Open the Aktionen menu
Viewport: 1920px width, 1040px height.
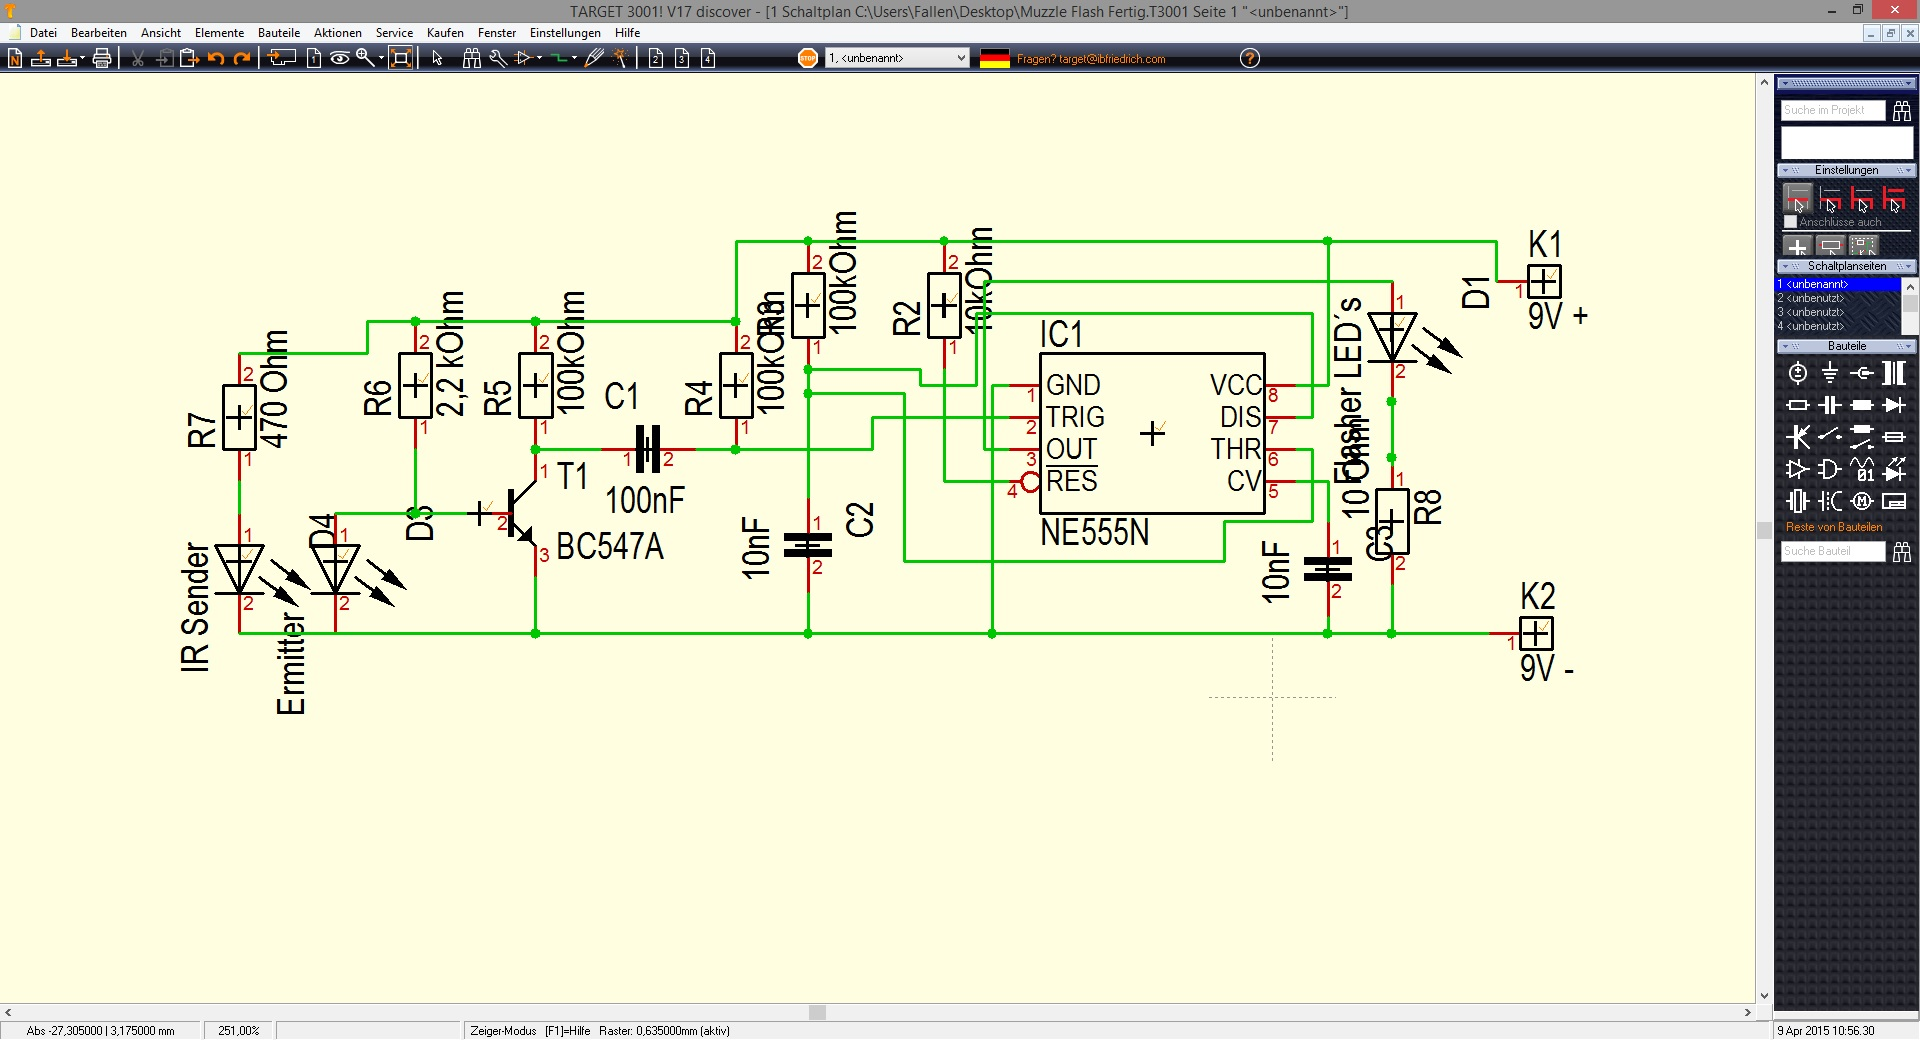(x=338, y=33)
